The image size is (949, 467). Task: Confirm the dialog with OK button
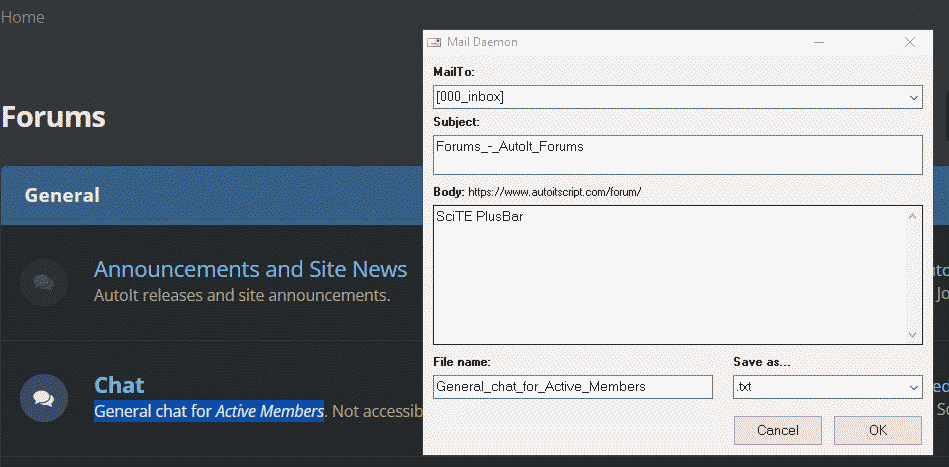[x=878, y=431]
